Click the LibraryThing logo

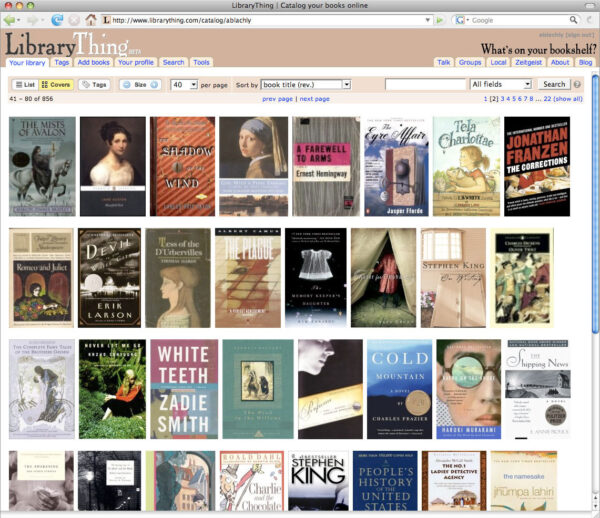click(73, 45)
